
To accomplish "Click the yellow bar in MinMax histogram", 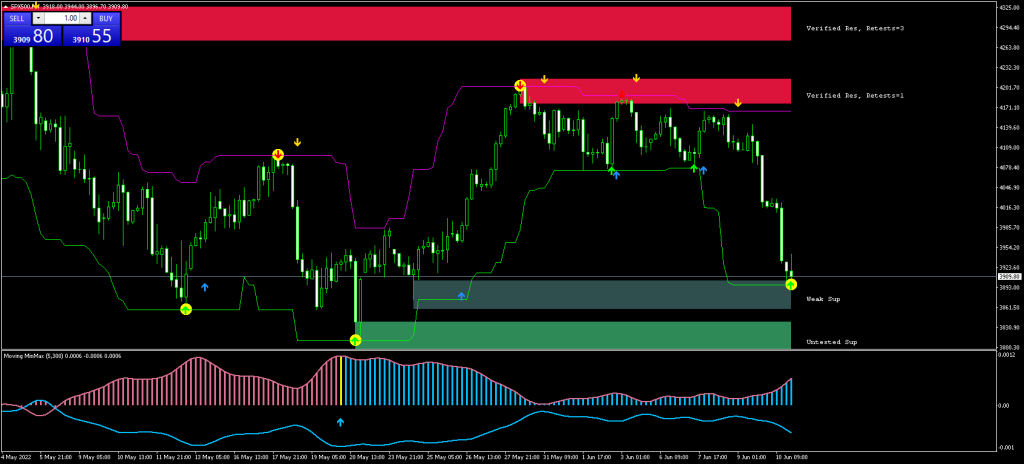I will 342,381.
